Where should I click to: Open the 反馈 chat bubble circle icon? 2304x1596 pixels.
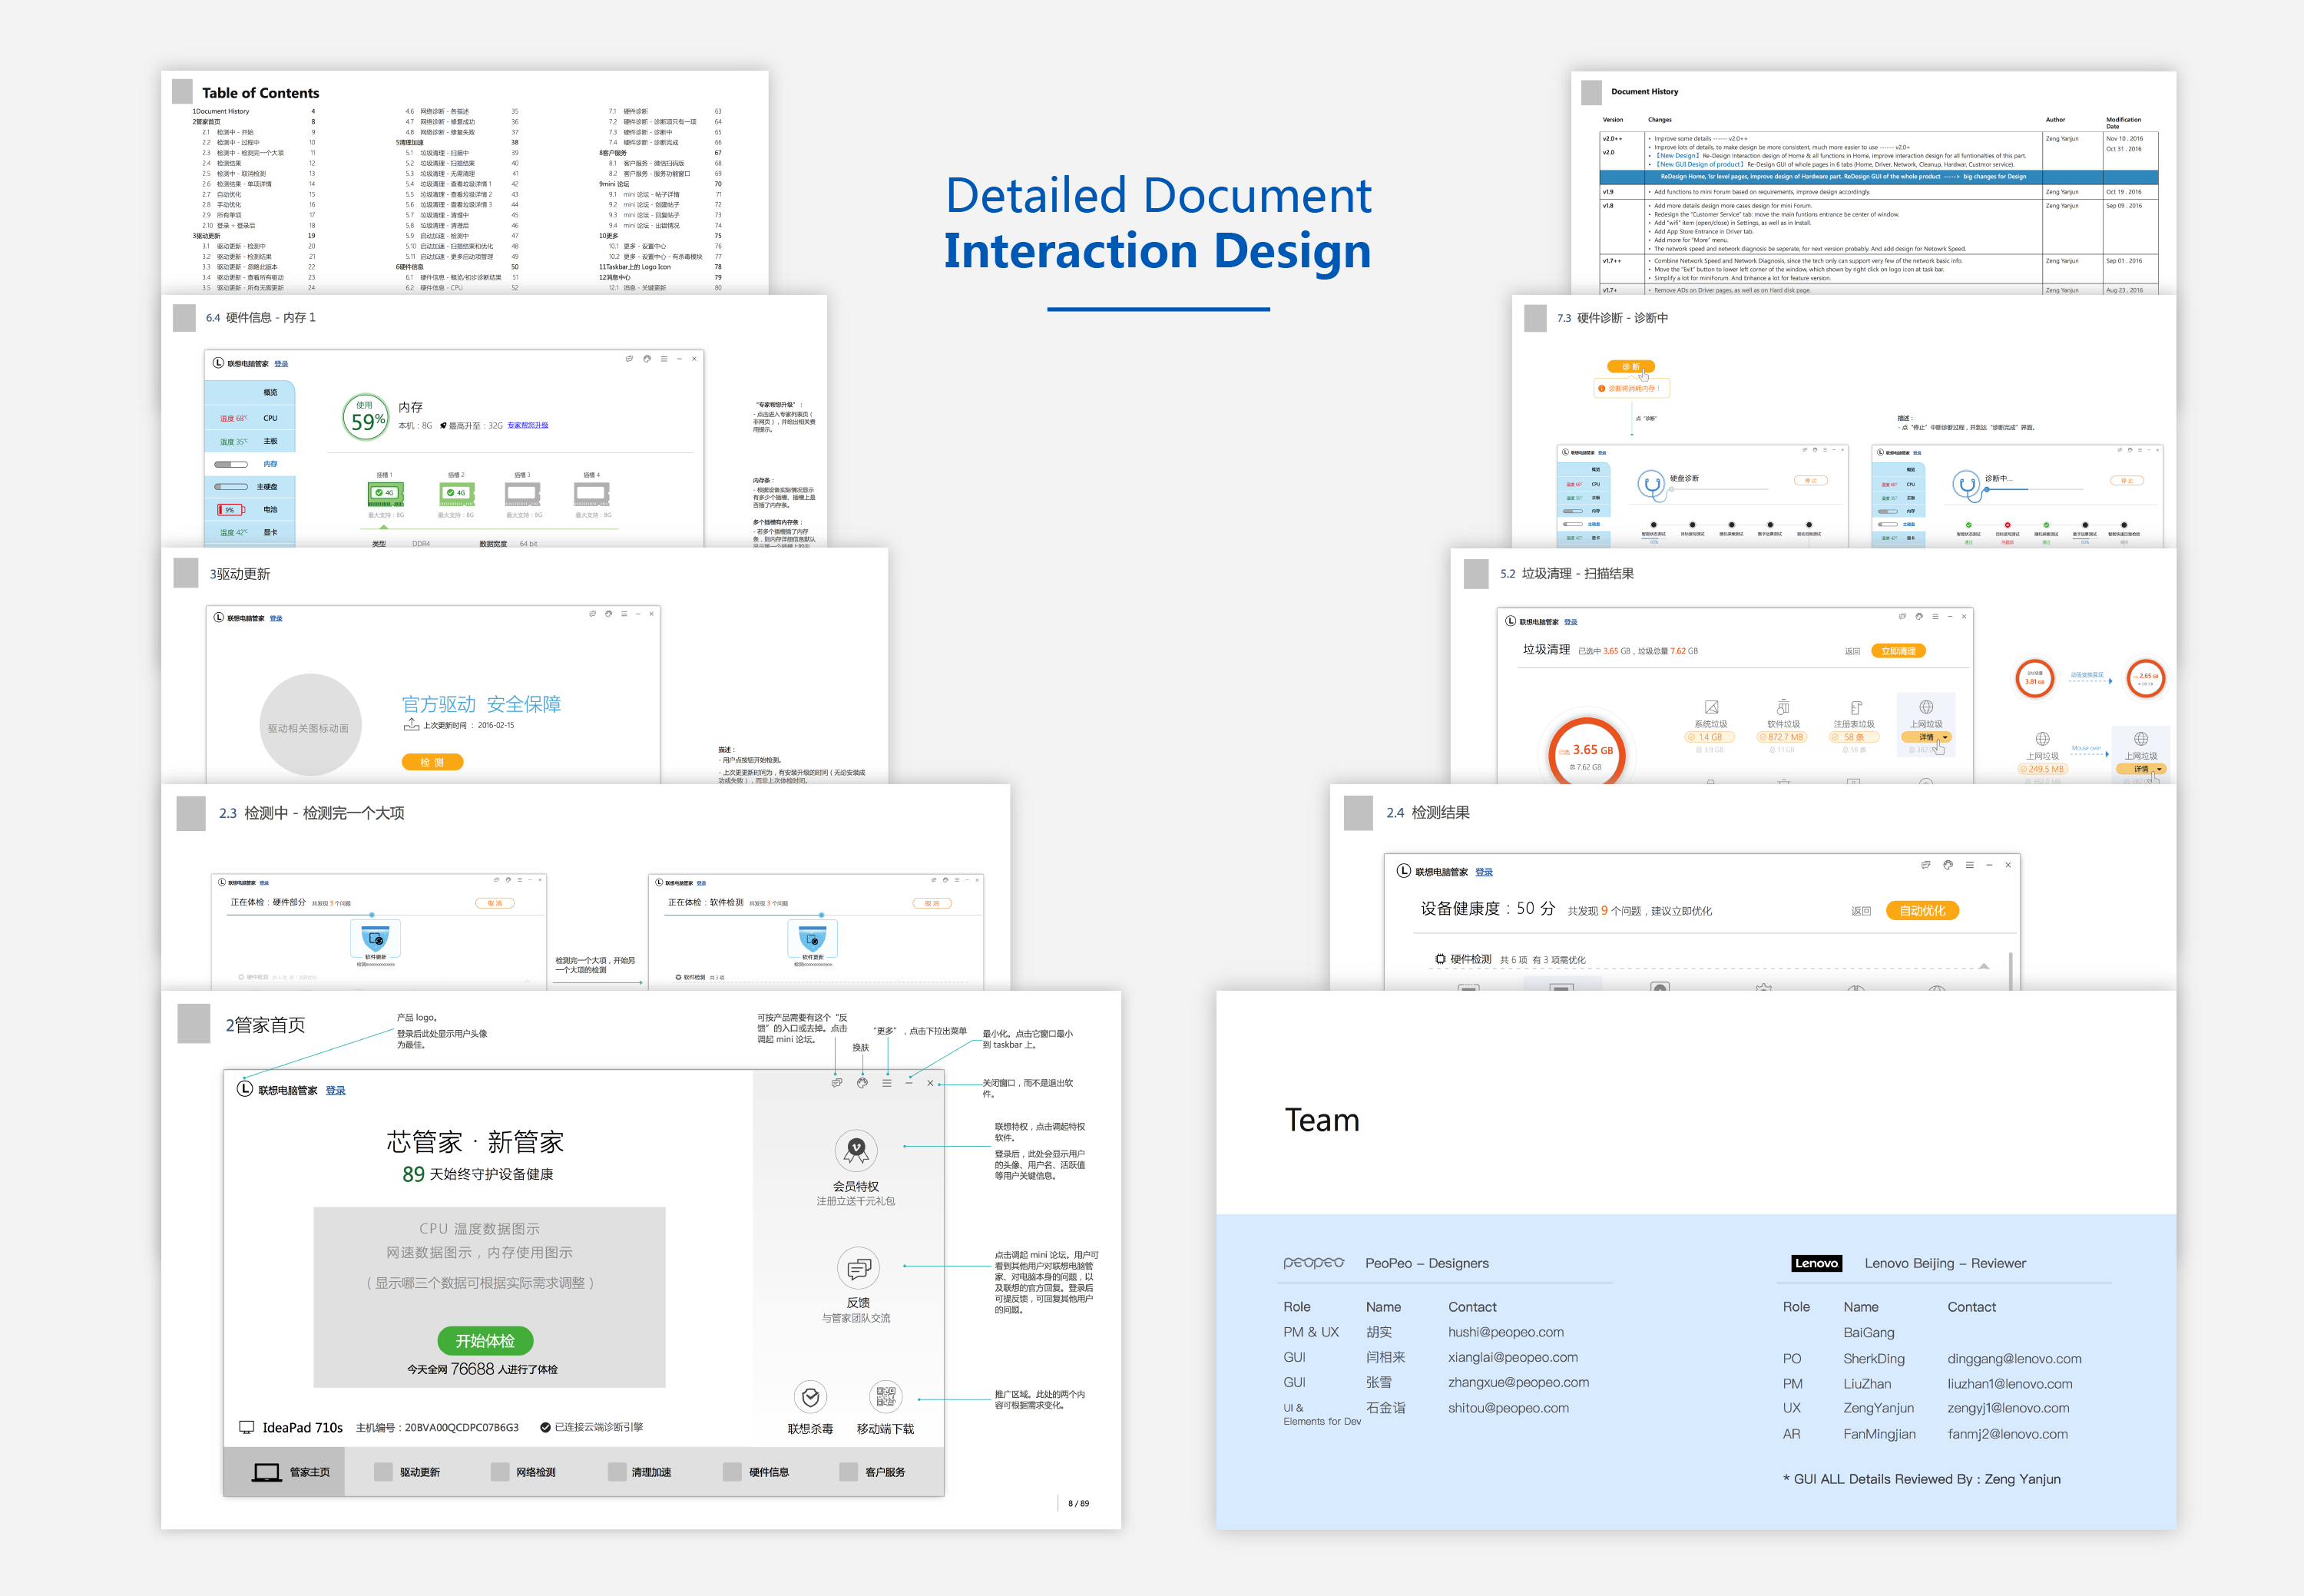point(857,1268)
